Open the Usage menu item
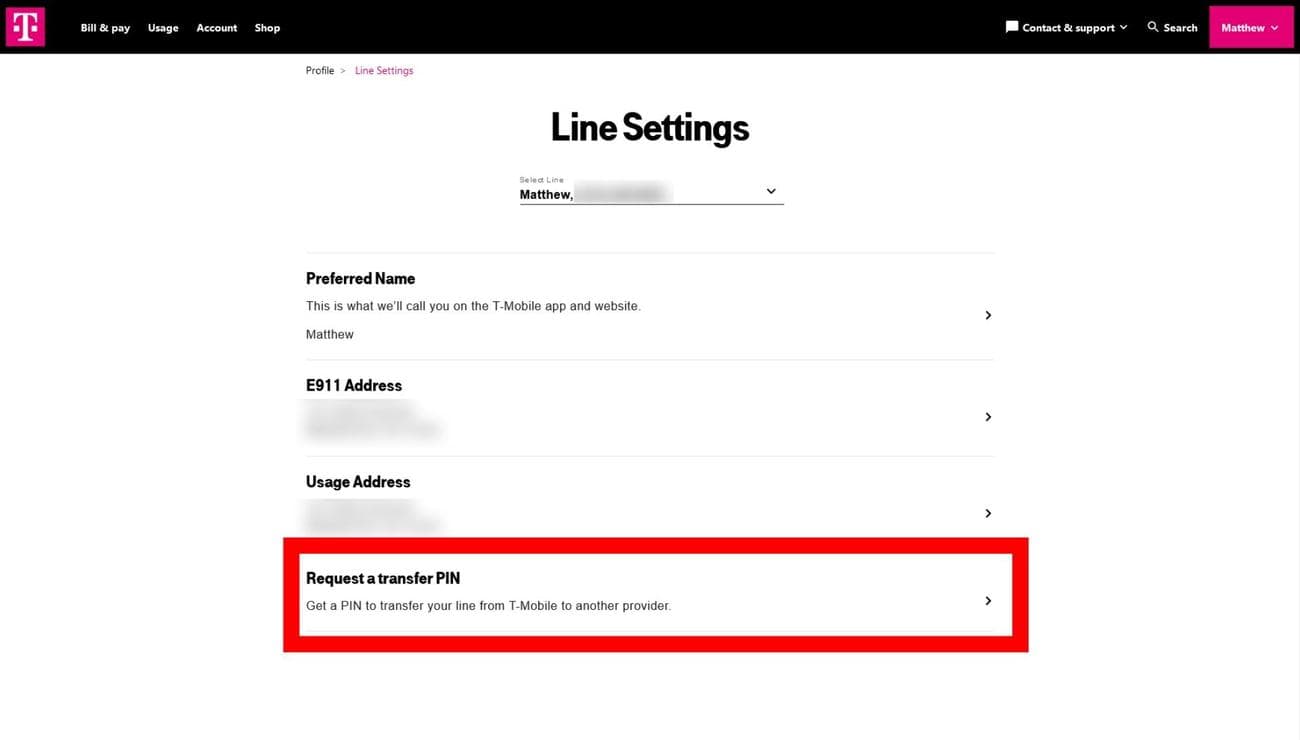The image size is (1300, 740). point(163,28)
